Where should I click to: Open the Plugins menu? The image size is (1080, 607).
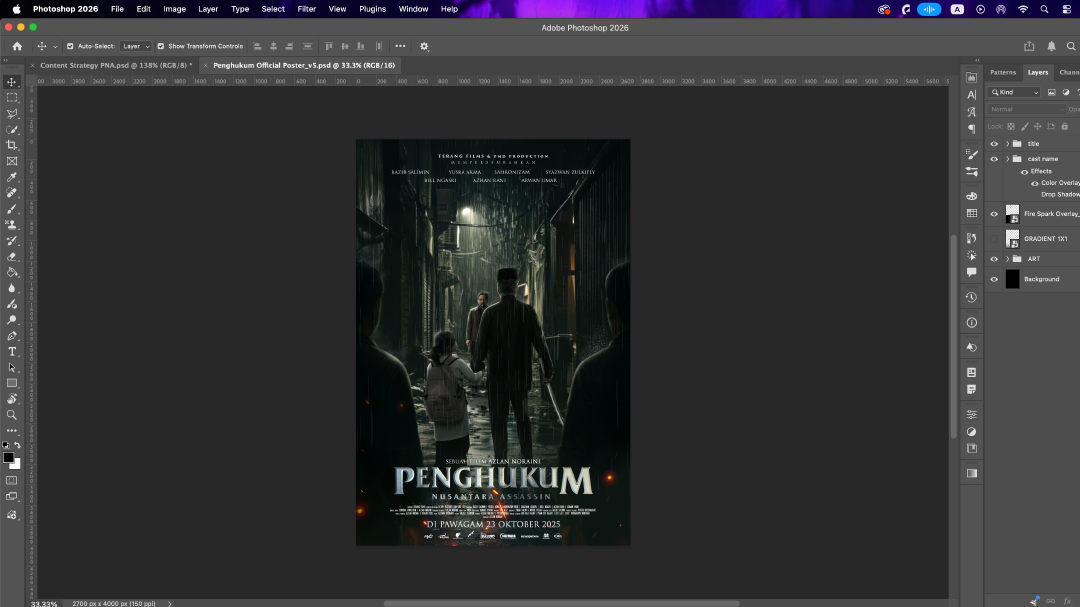point(373,9)
